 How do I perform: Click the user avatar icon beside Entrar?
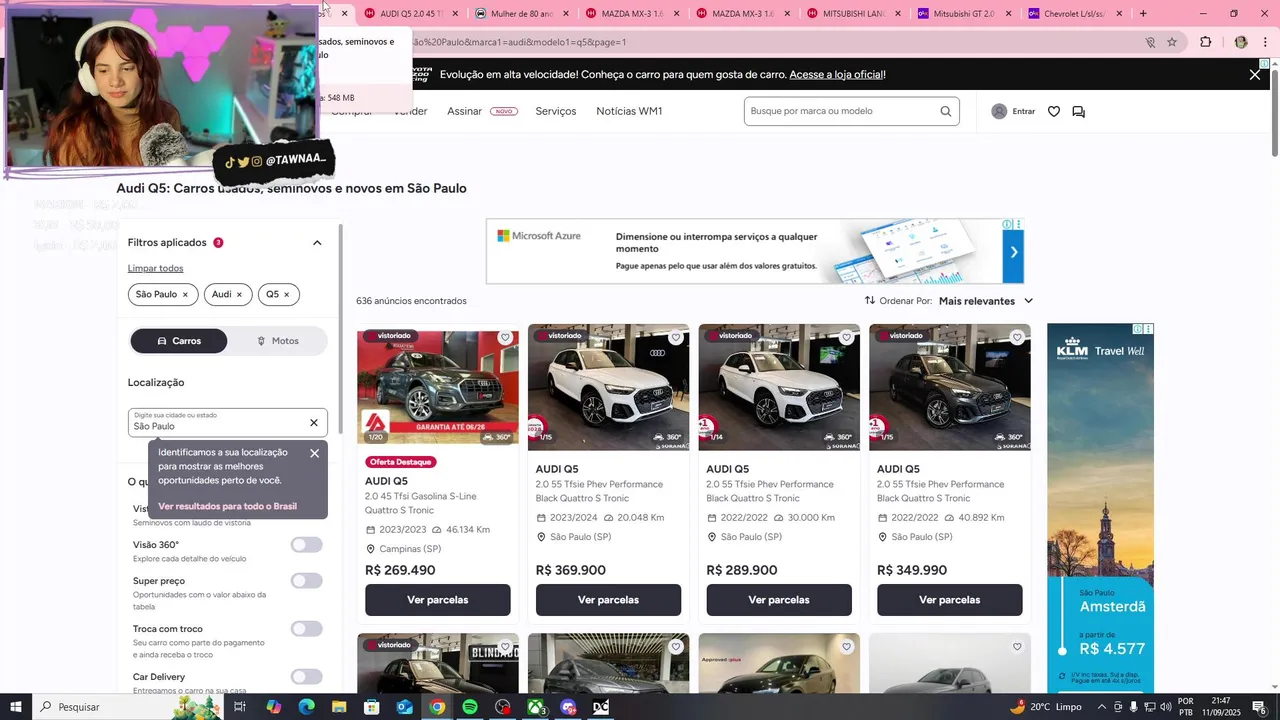point(999,111)
